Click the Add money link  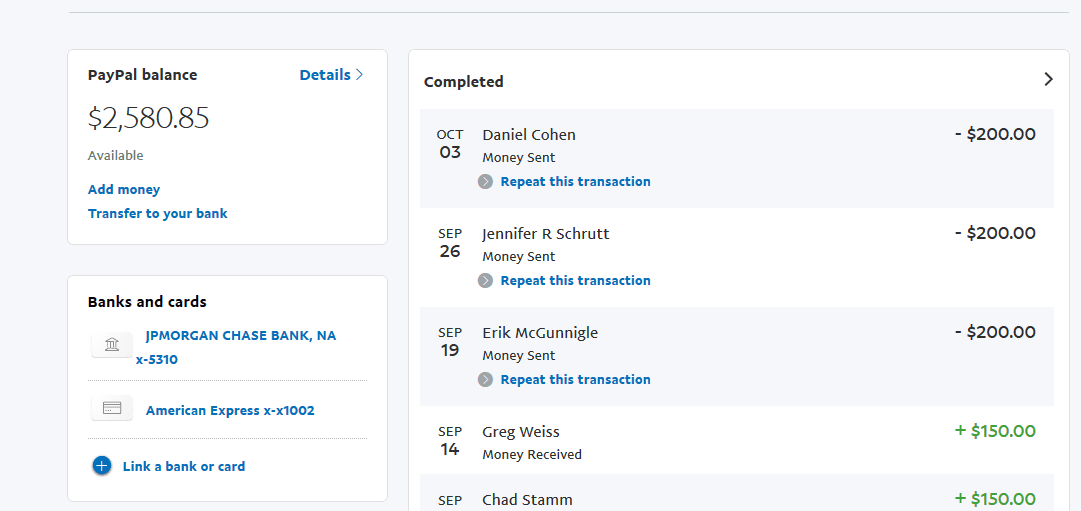[124, 190]
